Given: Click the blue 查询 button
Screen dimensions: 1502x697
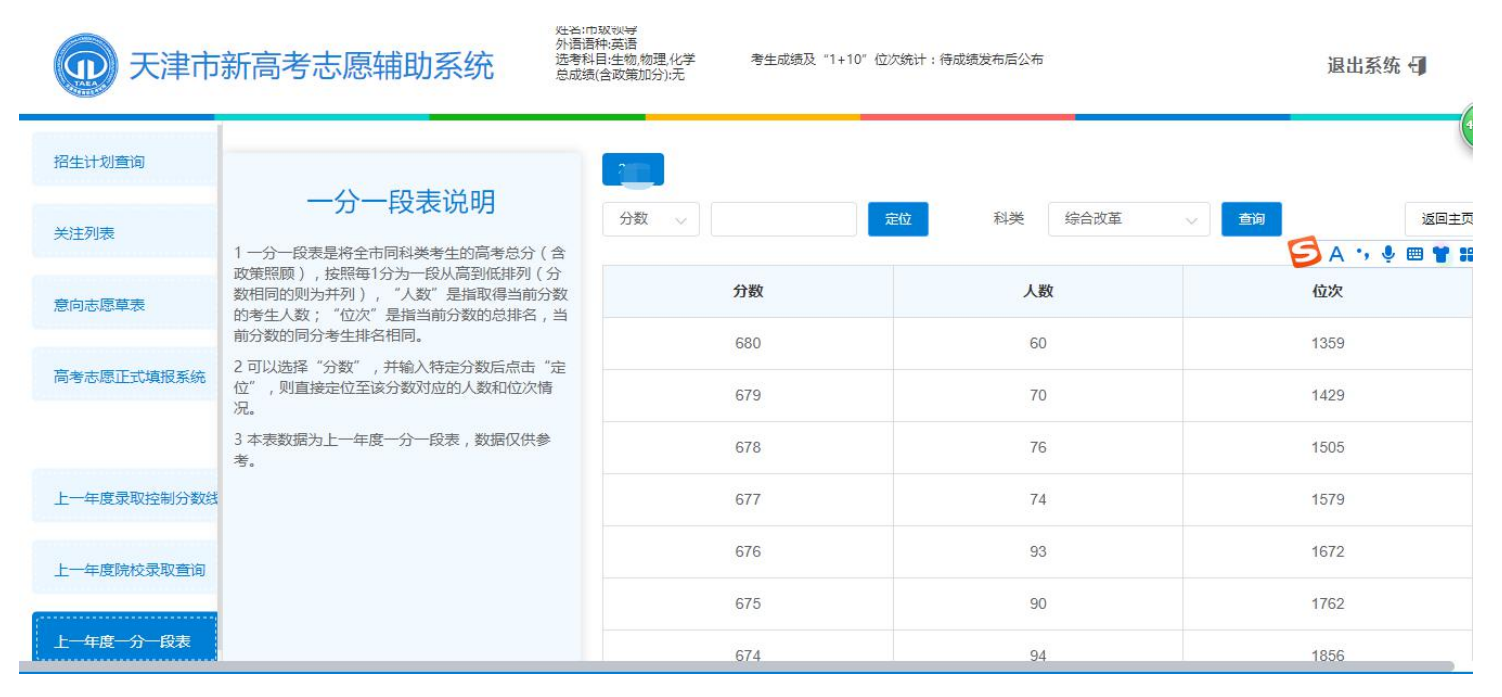Looking at the screenshot, I should [1251, 219].
